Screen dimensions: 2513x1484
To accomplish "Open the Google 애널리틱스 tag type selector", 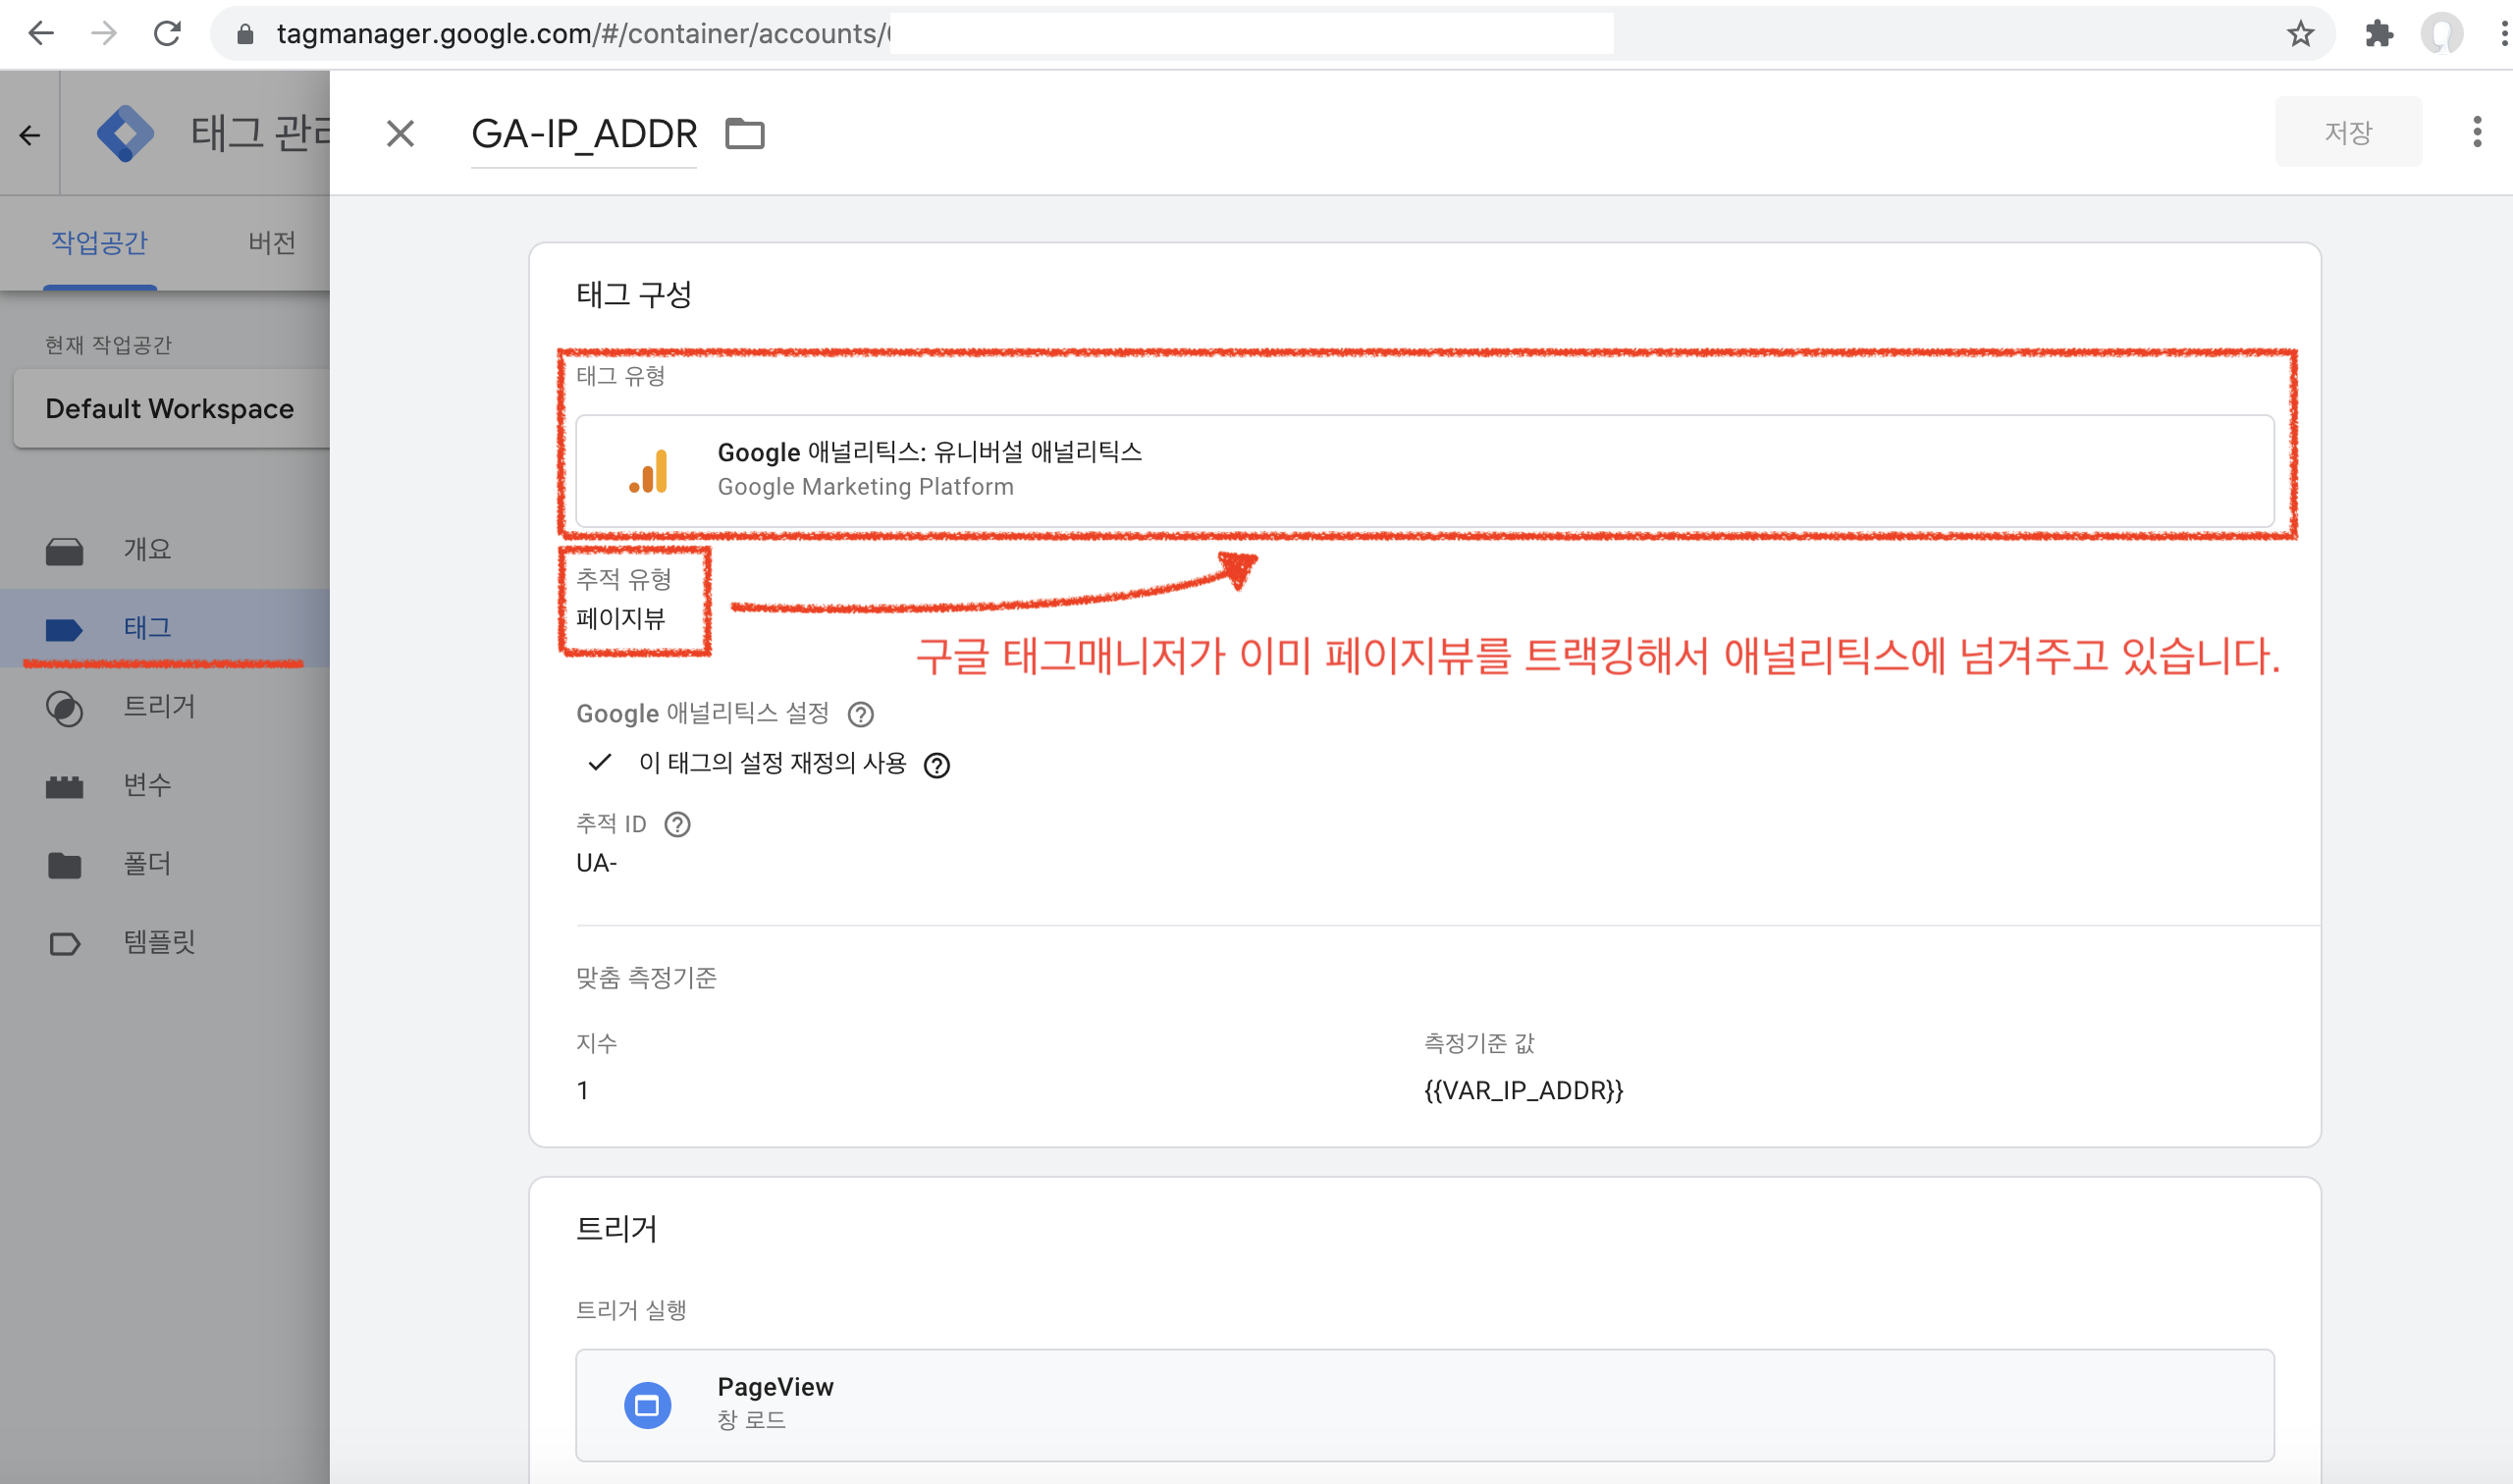I will 1423,470.
